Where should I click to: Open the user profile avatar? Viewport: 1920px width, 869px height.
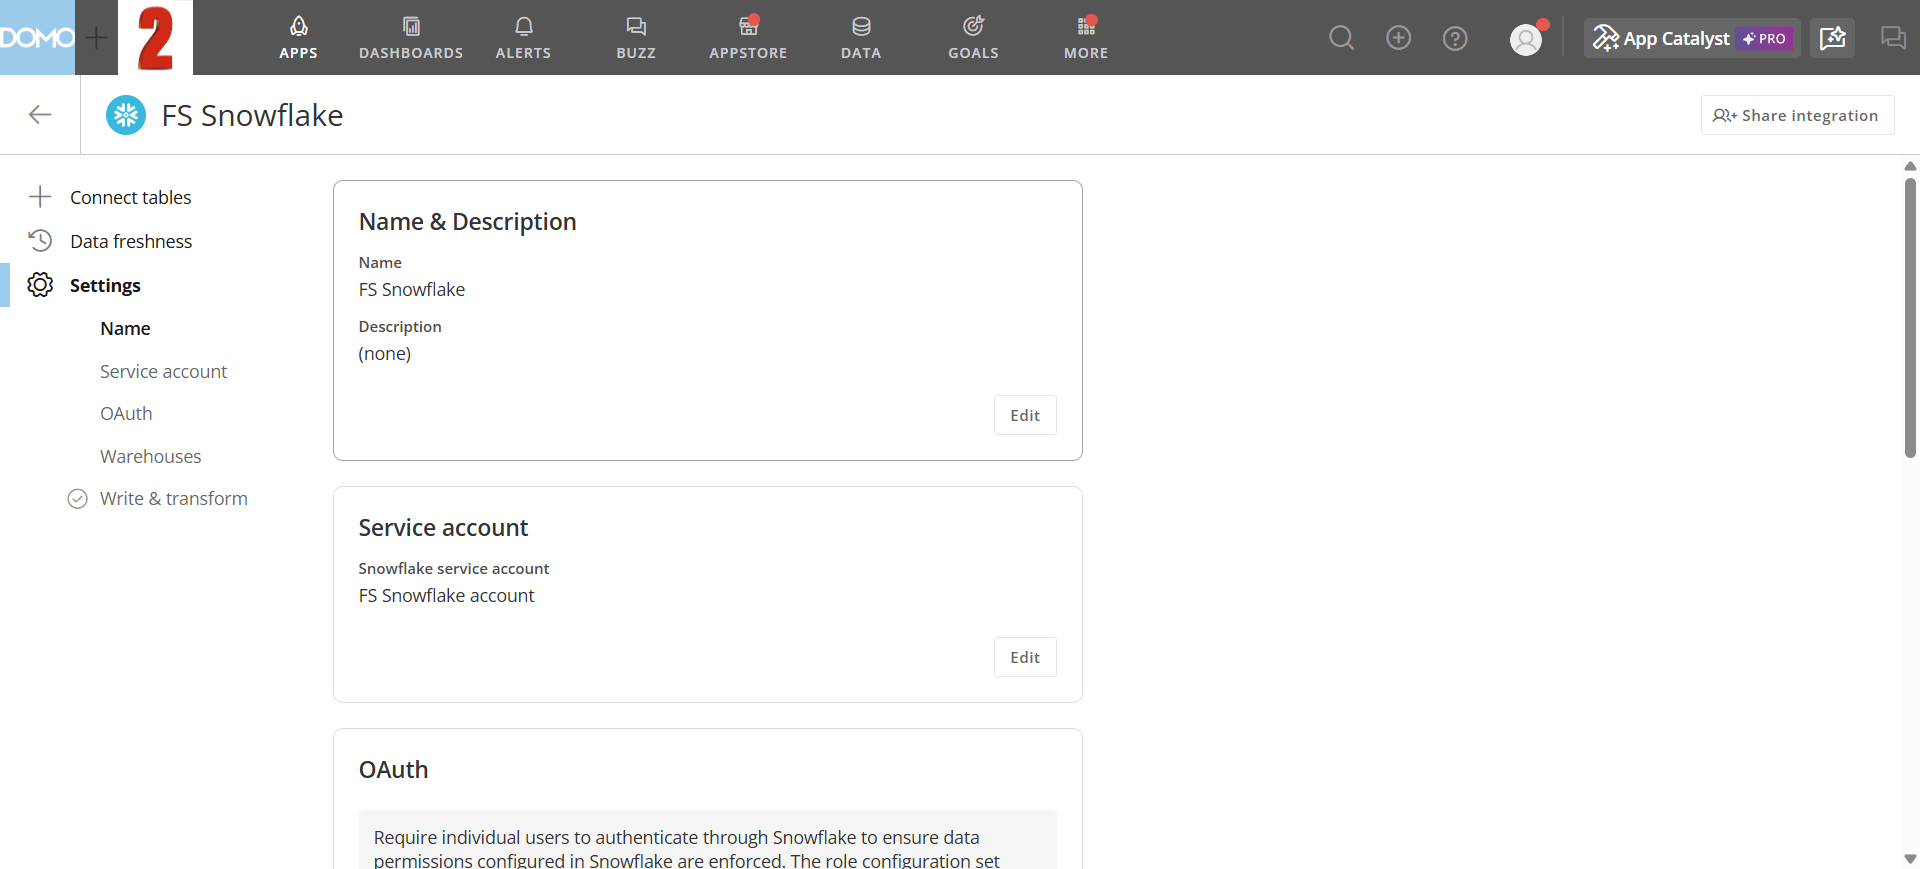tap(1526, 39)
